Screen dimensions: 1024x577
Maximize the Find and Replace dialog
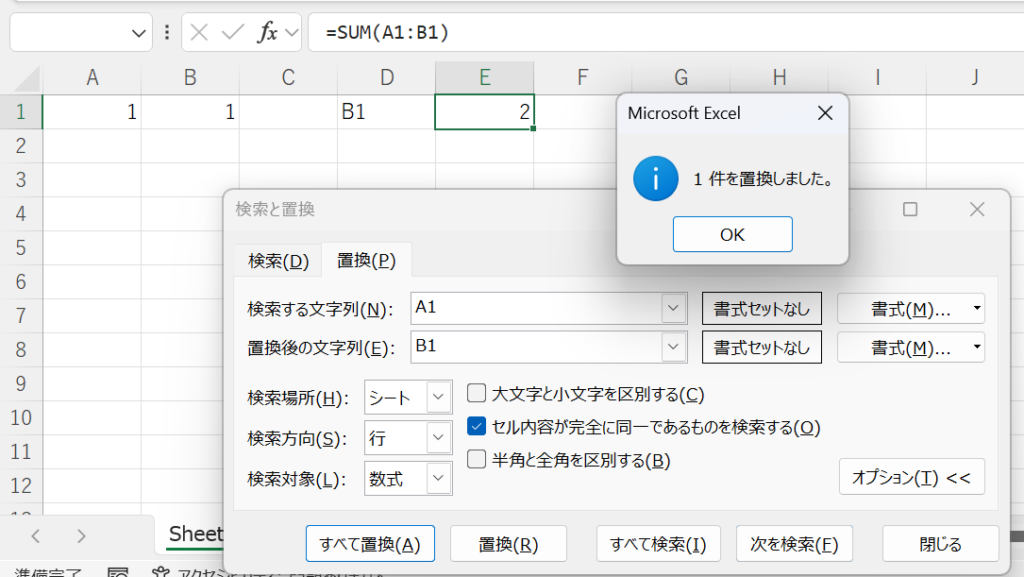[910, 209]
